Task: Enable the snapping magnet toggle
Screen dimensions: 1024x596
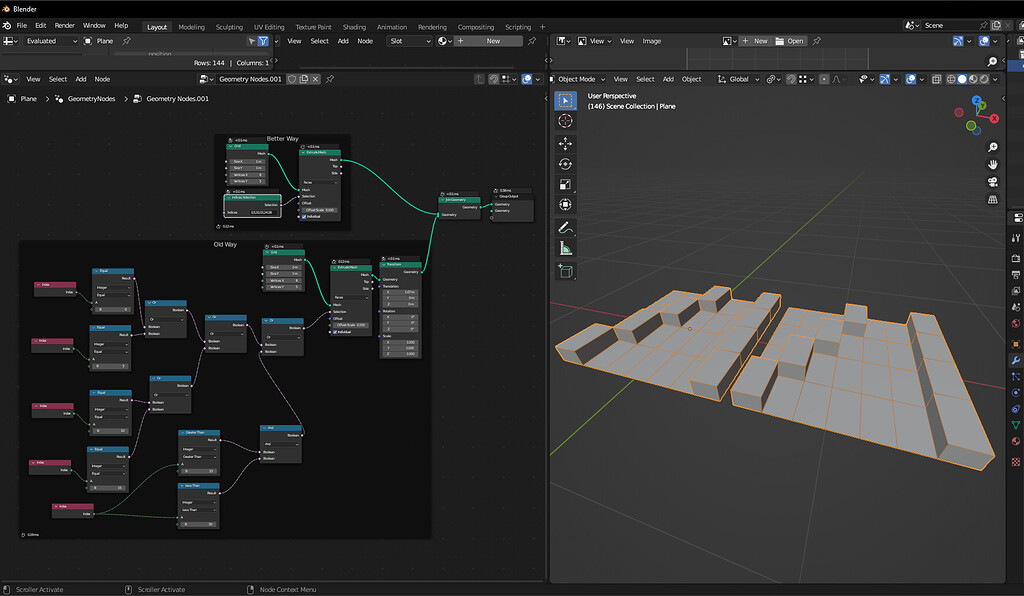Action: [x=790, y=79]
